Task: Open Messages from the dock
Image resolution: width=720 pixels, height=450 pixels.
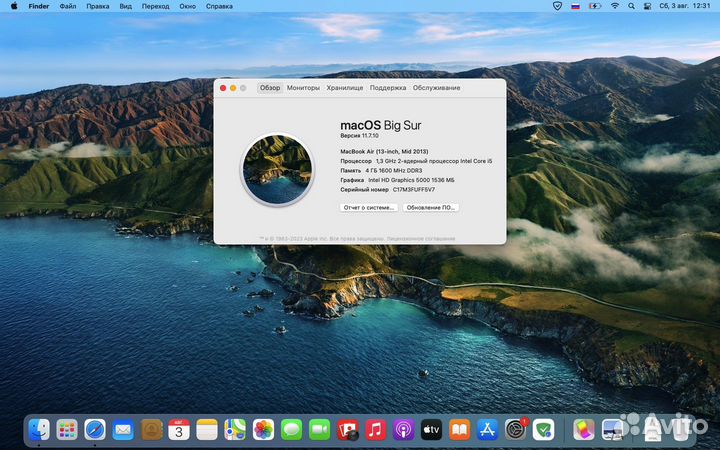Action: [292, 430]
